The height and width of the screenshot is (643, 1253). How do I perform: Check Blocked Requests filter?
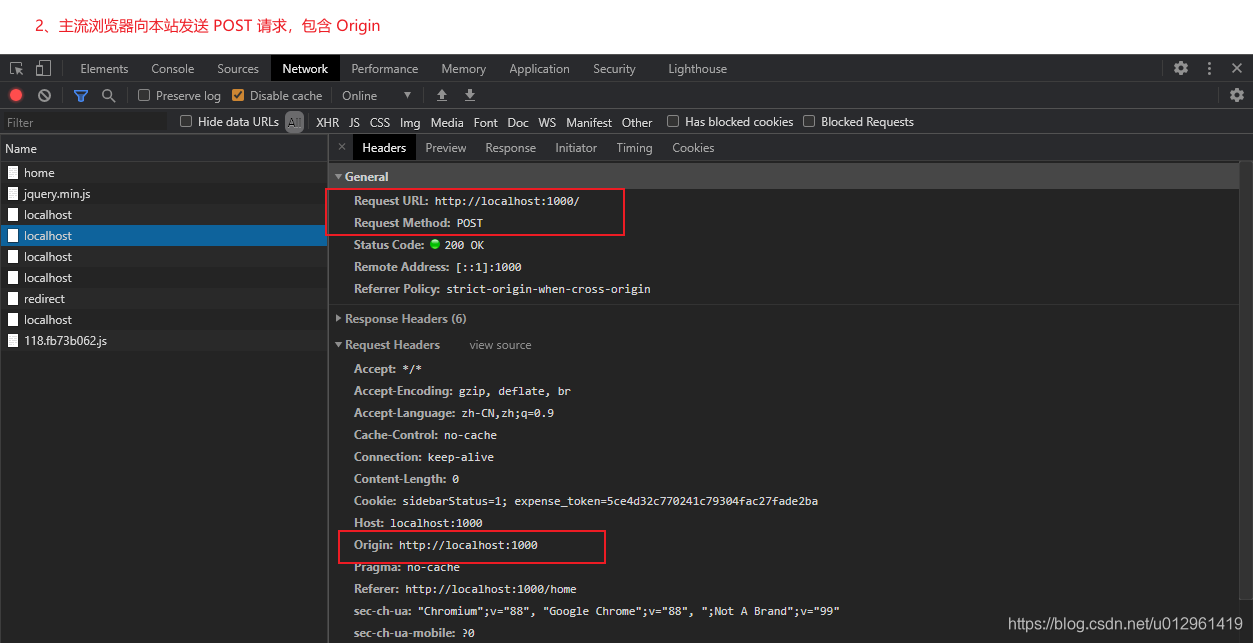[x=809, y=121]
